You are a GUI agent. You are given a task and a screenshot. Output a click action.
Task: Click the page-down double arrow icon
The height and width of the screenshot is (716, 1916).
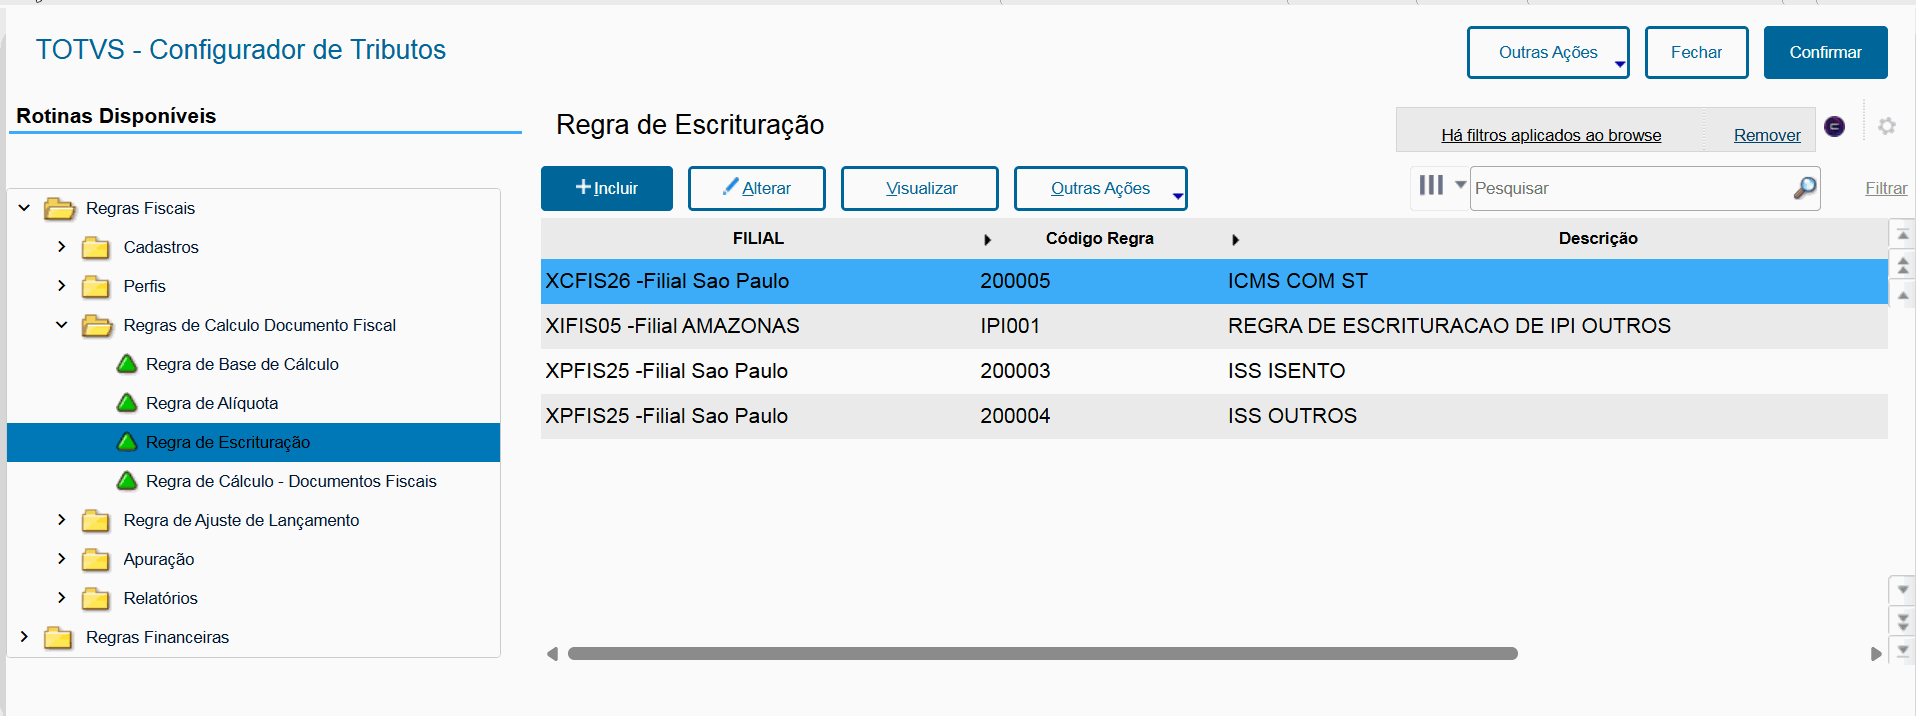(1902, 621)
